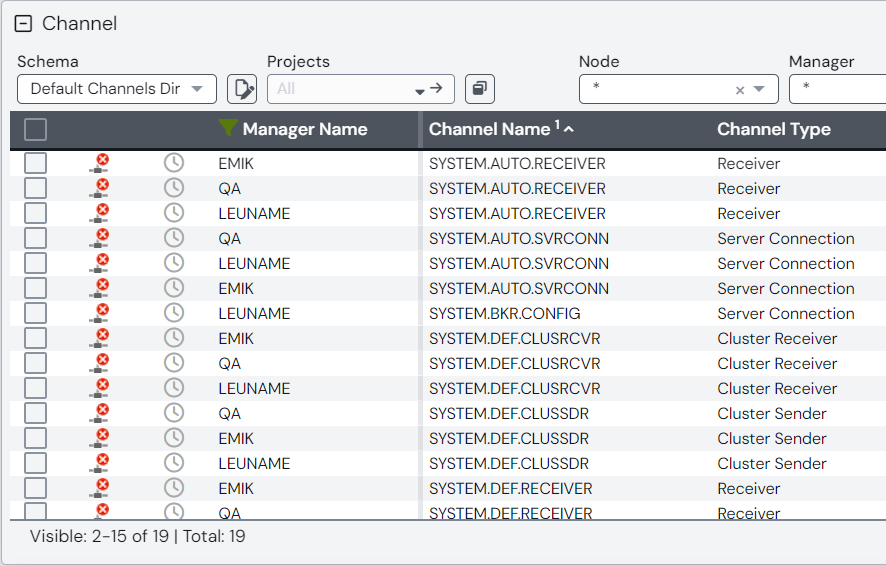Click clock icon for LEUNAME SYSTEM.BKR.CONFIG row

click(174, 314)
